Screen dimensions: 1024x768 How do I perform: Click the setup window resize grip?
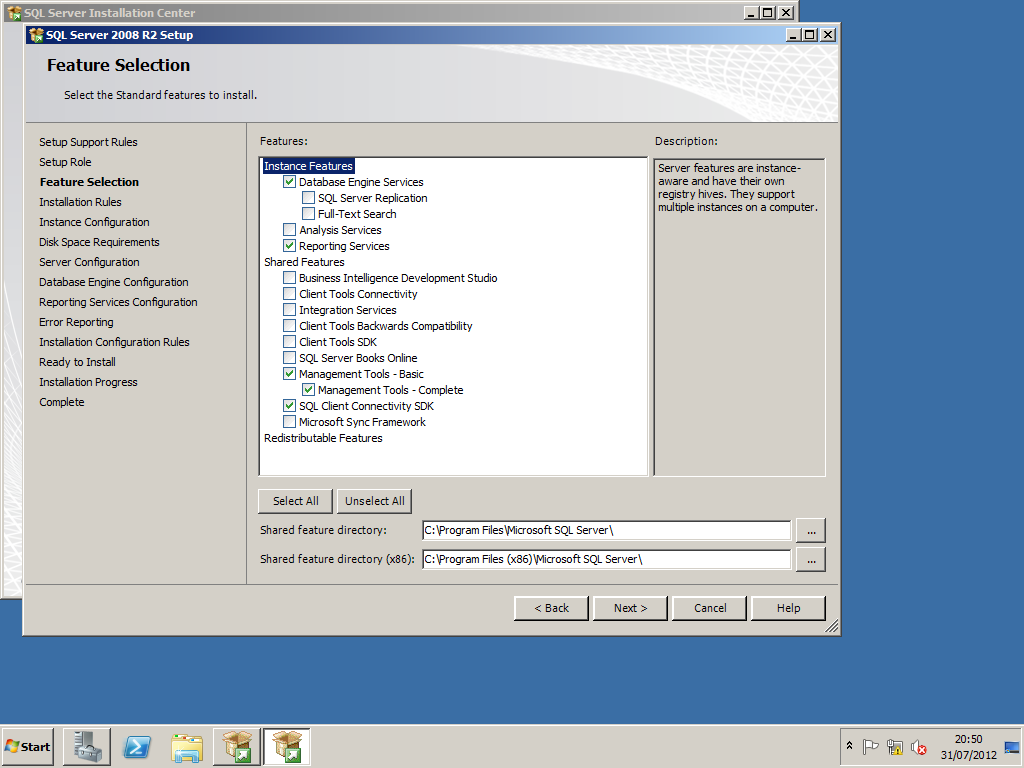(x=831, y=627)
